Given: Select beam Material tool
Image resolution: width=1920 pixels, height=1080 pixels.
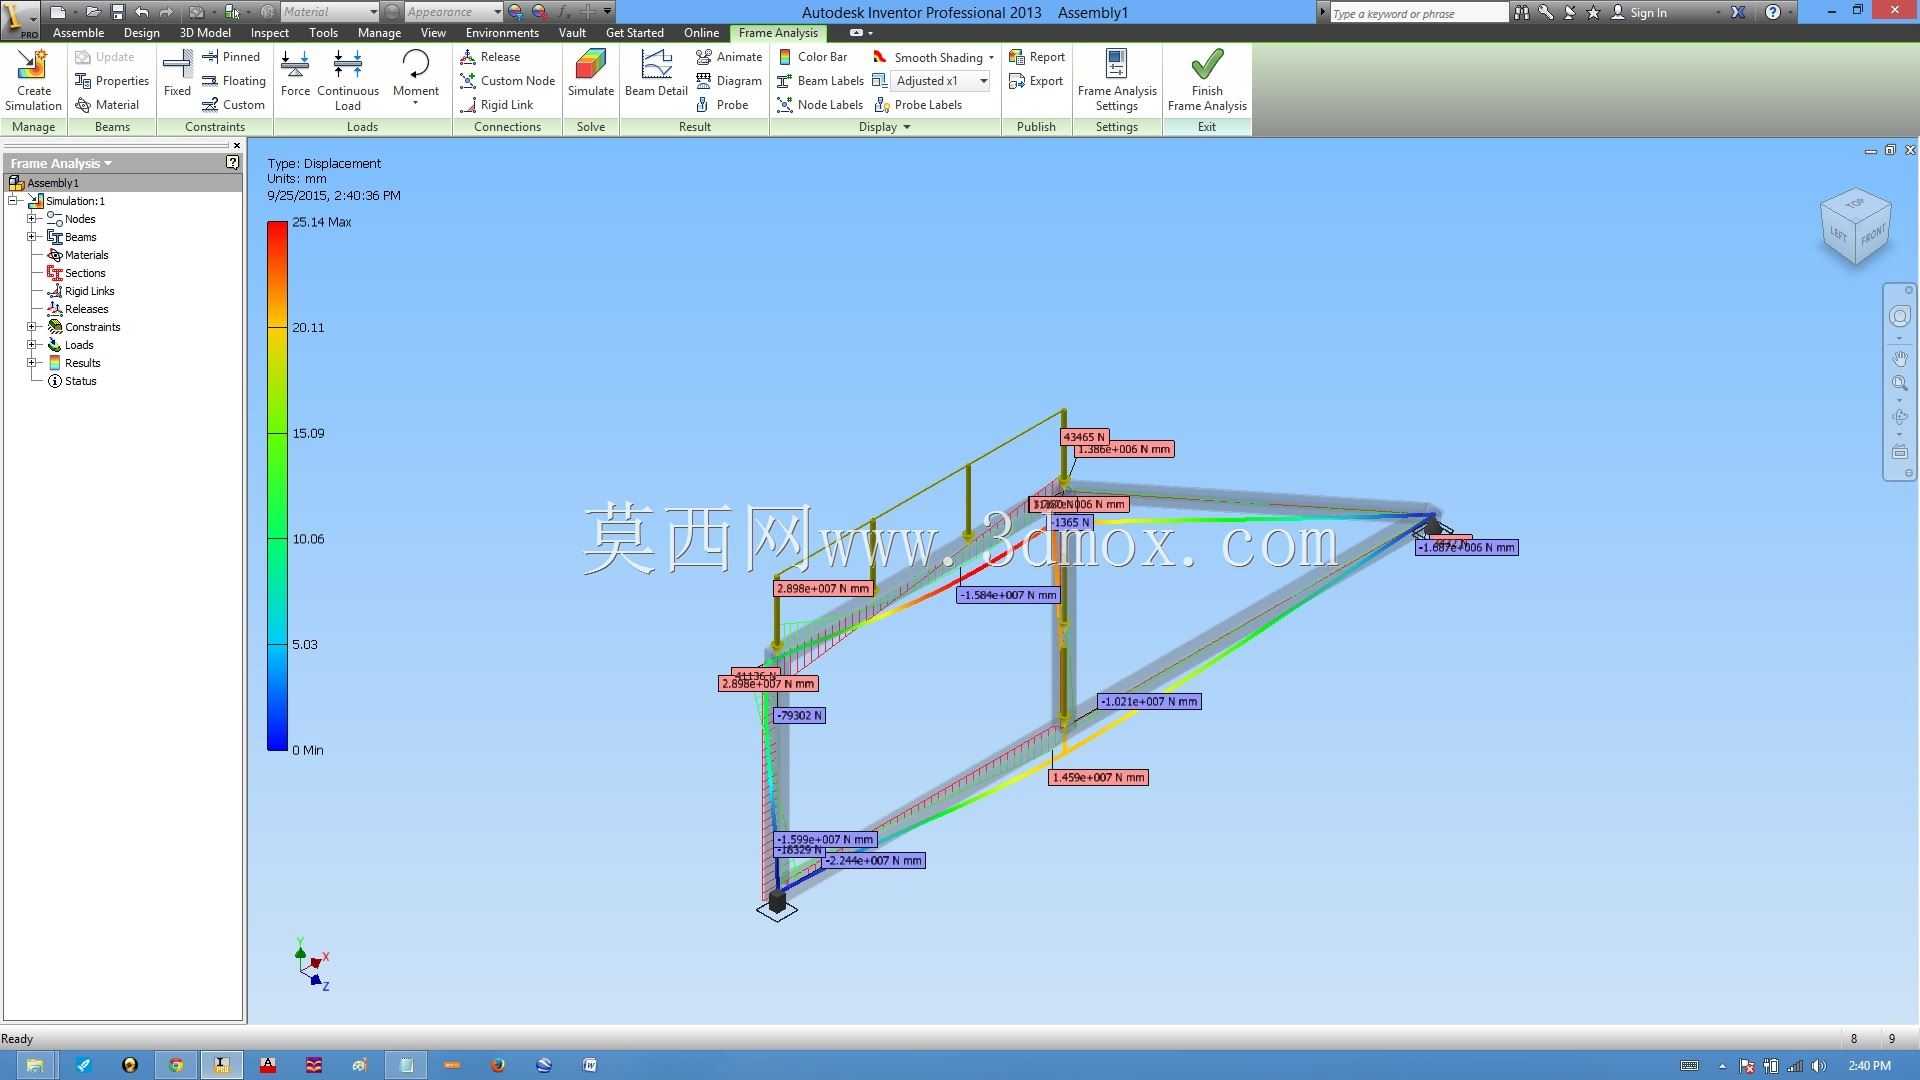Looking at the screenshot, I should click(x=107, y=105).
